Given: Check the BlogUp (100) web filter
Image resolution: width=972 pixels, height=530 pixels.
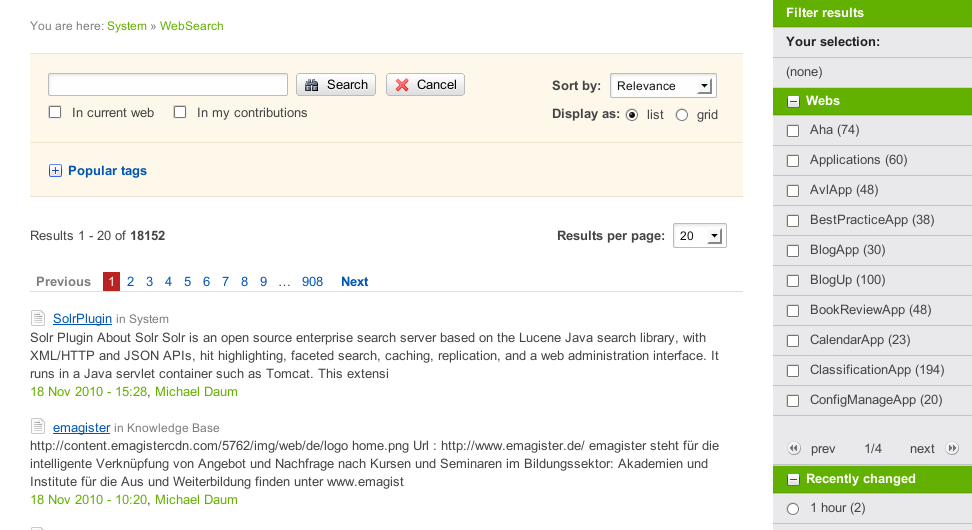Looking at the screenshot, I should [x=793, y=280].
